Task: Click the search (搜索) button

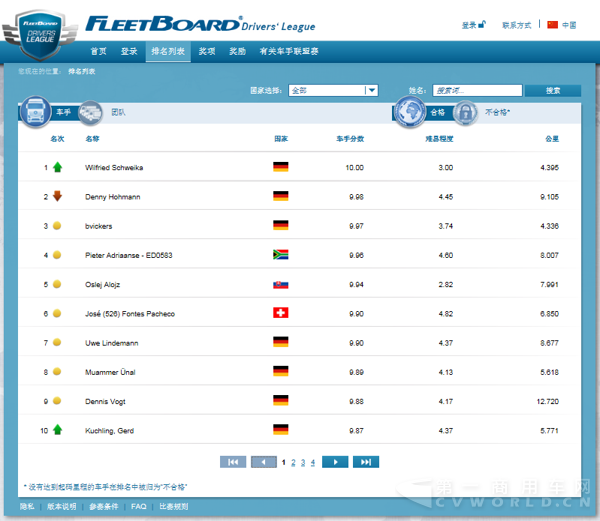Action: click(x=553, y=90)
